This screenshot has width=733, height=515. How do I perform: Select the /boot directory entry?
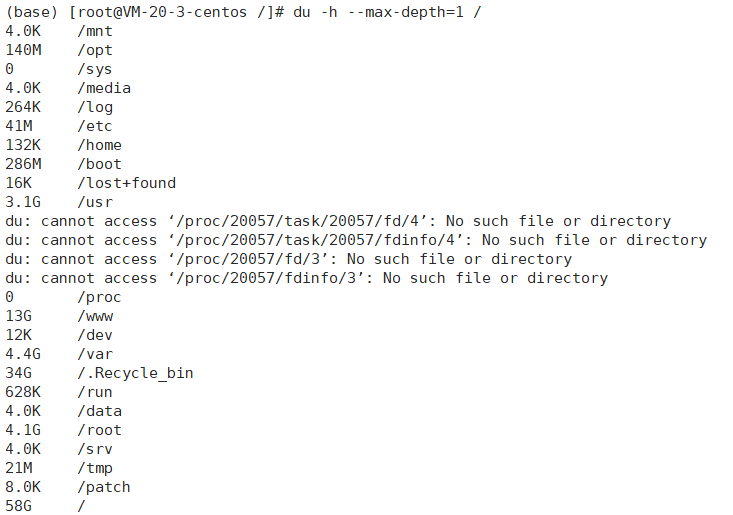click(x=100, y=164)
